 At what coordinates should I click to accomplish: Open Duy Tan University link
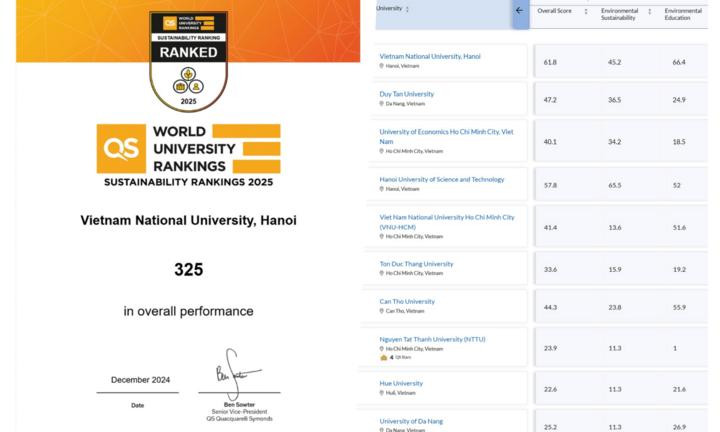[x=406, y=94]
